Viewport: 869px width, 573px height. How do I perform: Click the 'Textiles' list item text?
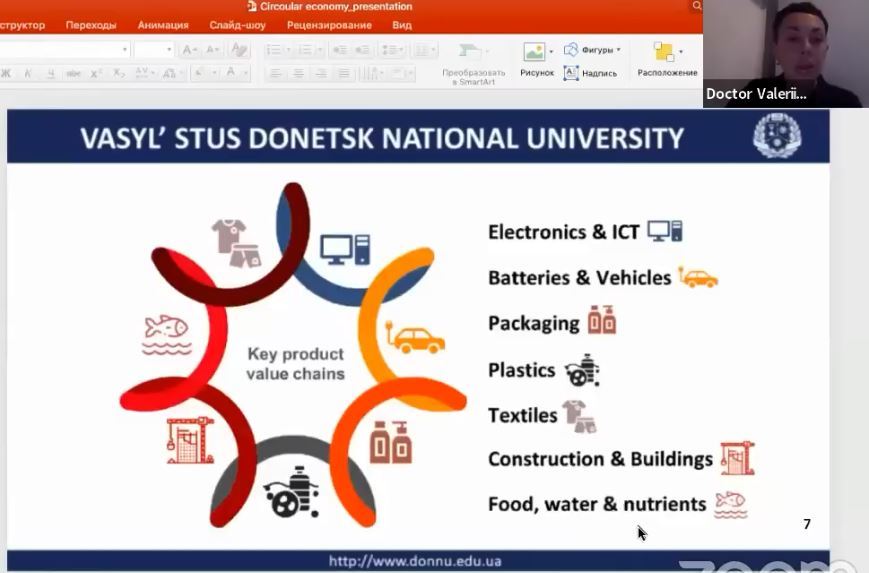click(522, 415)
